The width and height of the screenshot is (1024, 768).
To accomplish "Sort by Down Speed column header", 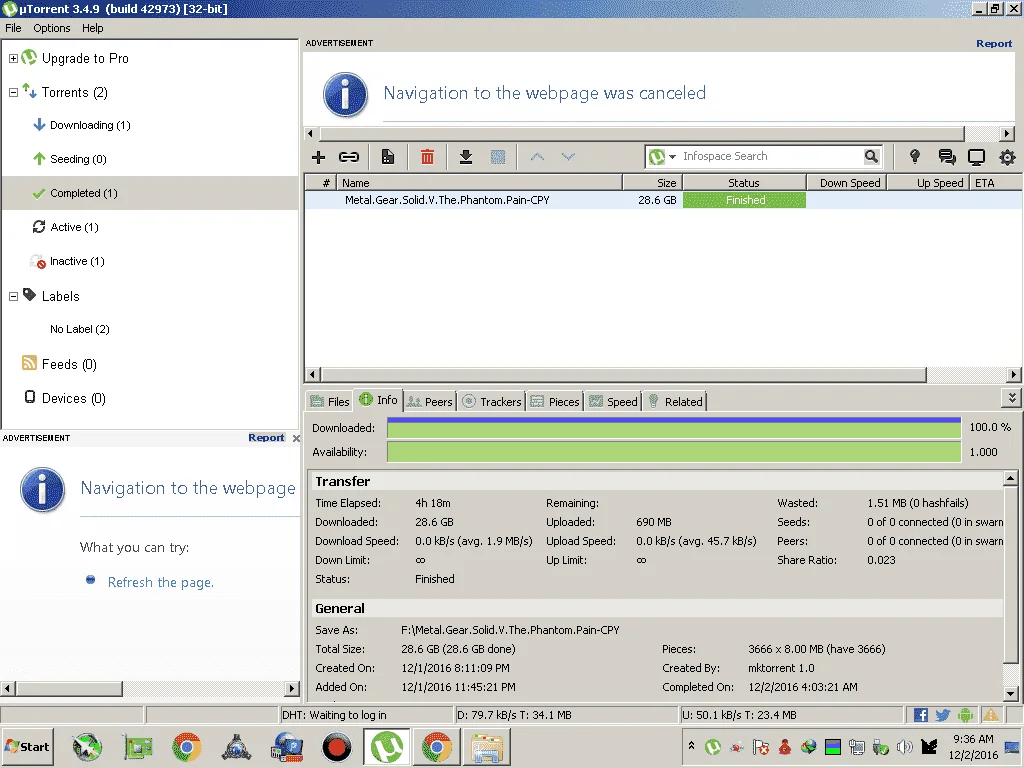I will pyautogui.click(x=848, y=183).
